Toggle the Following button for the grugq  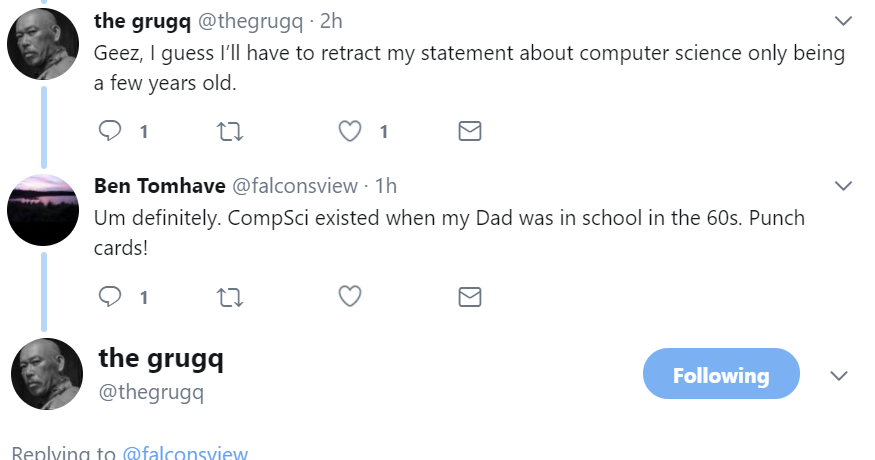[x=720, y=375]
